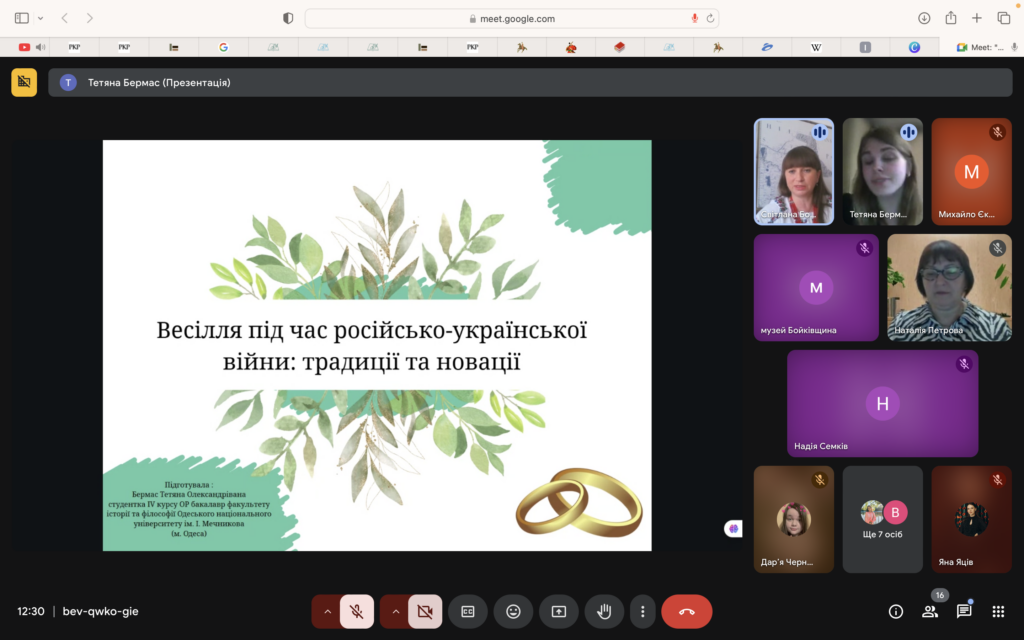Click the present screen icon

(558, 611)
